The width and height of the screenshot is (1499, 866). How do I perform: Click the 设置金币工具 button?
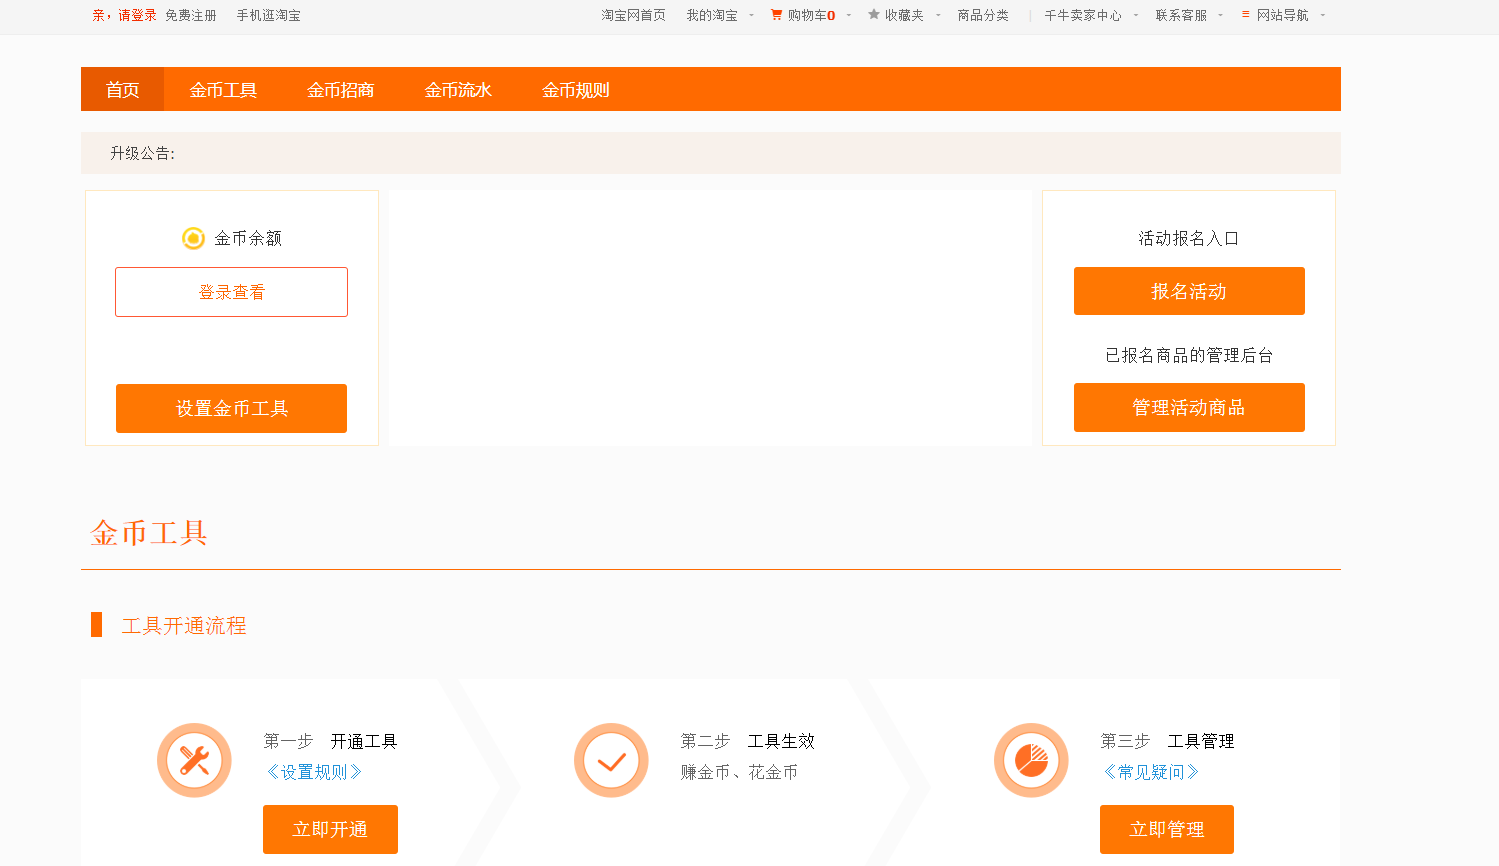coord(231,408)
